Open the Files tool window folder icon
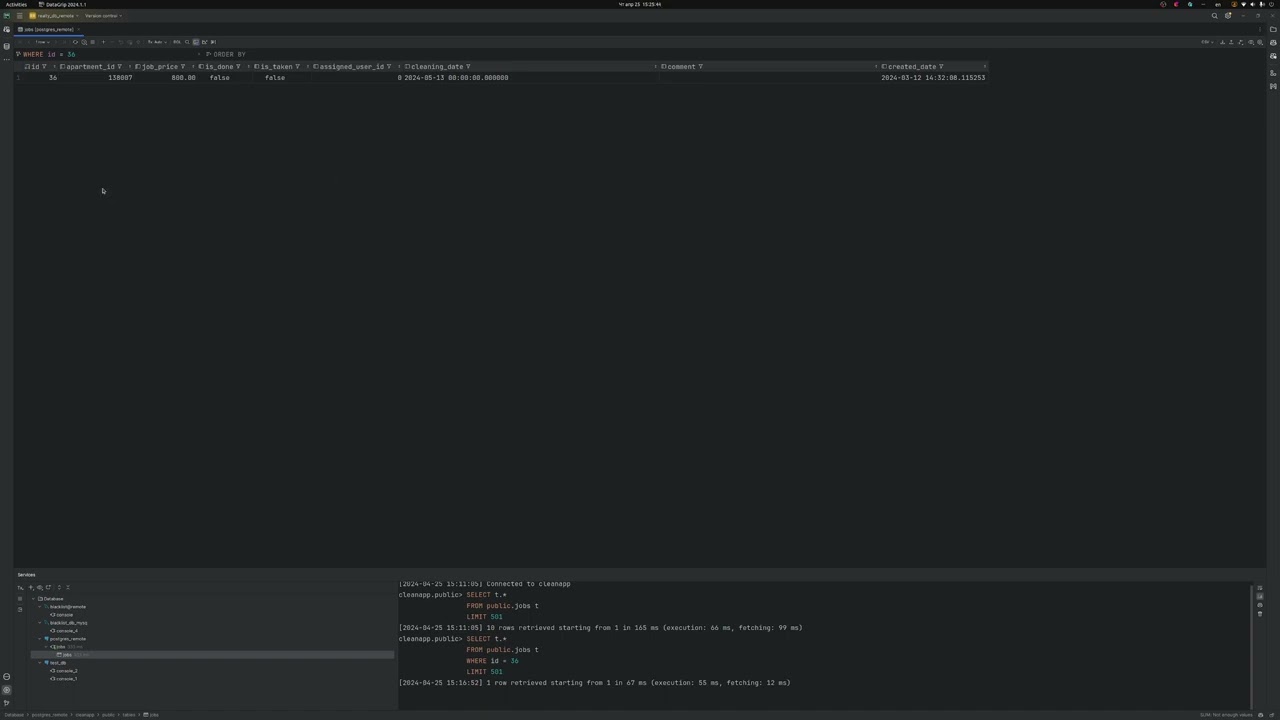The image size is (1280, 720). click(1273, 29)
